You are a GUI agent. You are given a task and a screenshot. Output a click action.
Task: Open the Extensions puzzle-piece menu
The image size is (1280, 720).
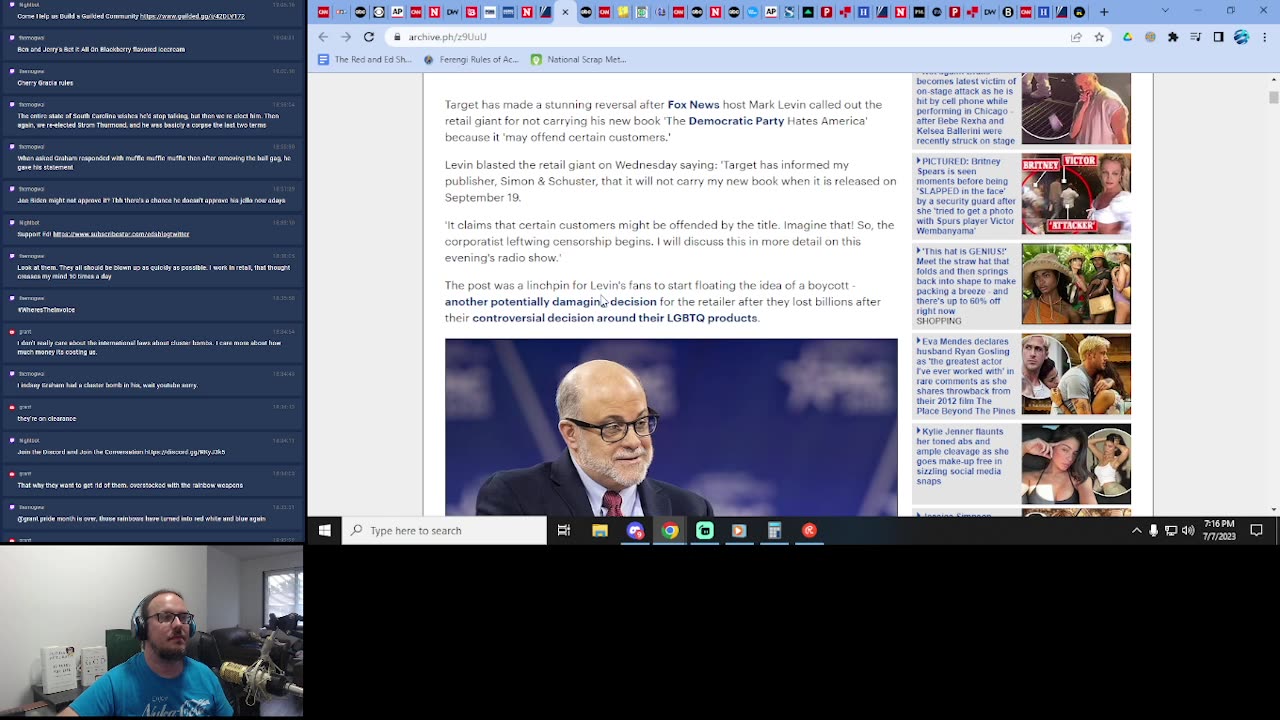click(x=1173, y=37)
